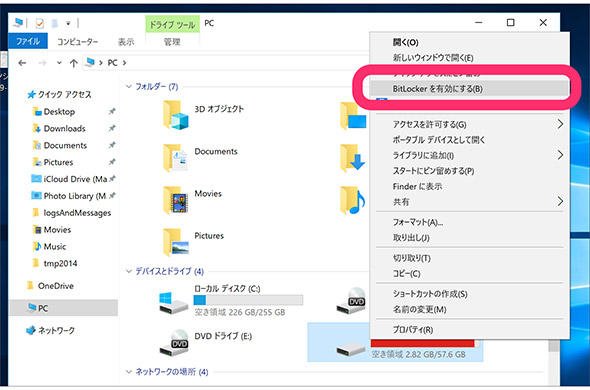Screen dimensions: 590x390
Task: Click the PC icon in the title bar
Action: 18,23
